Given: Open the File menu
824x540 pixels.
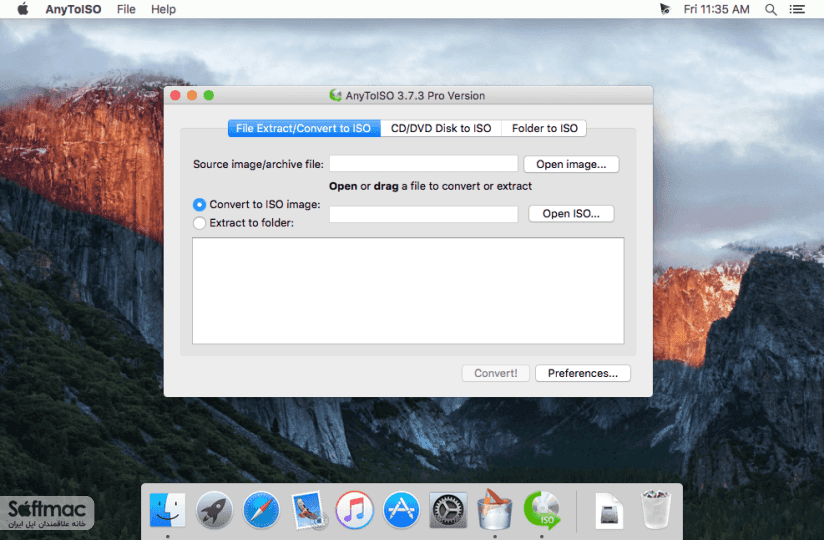Looking at the screenshot, I should point(126,9).
